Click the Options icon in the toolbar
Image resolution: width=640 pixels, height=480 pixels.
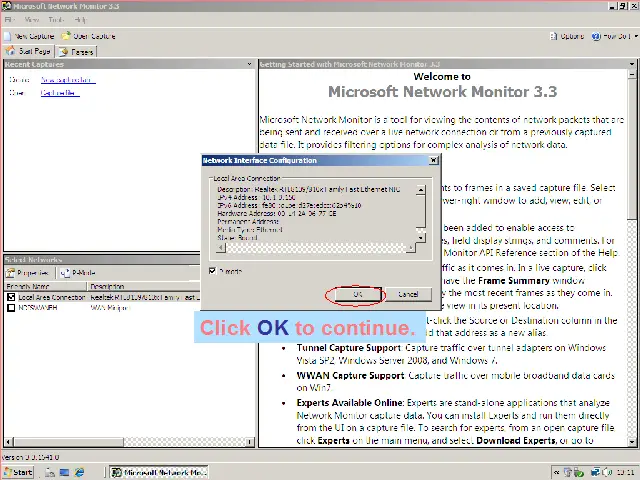point(553,36)
